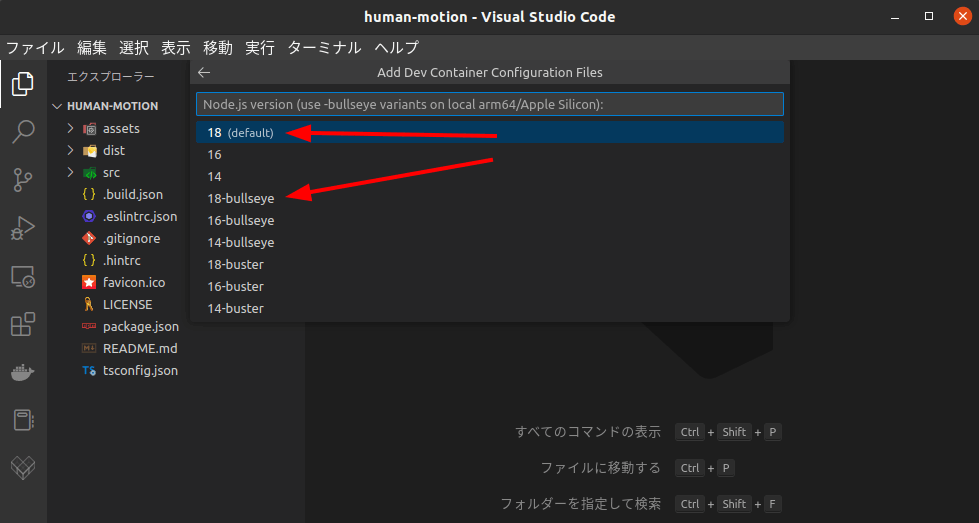Click the package.json npm icon
This screenshot has width=979, height=523.
click(89, 326)
